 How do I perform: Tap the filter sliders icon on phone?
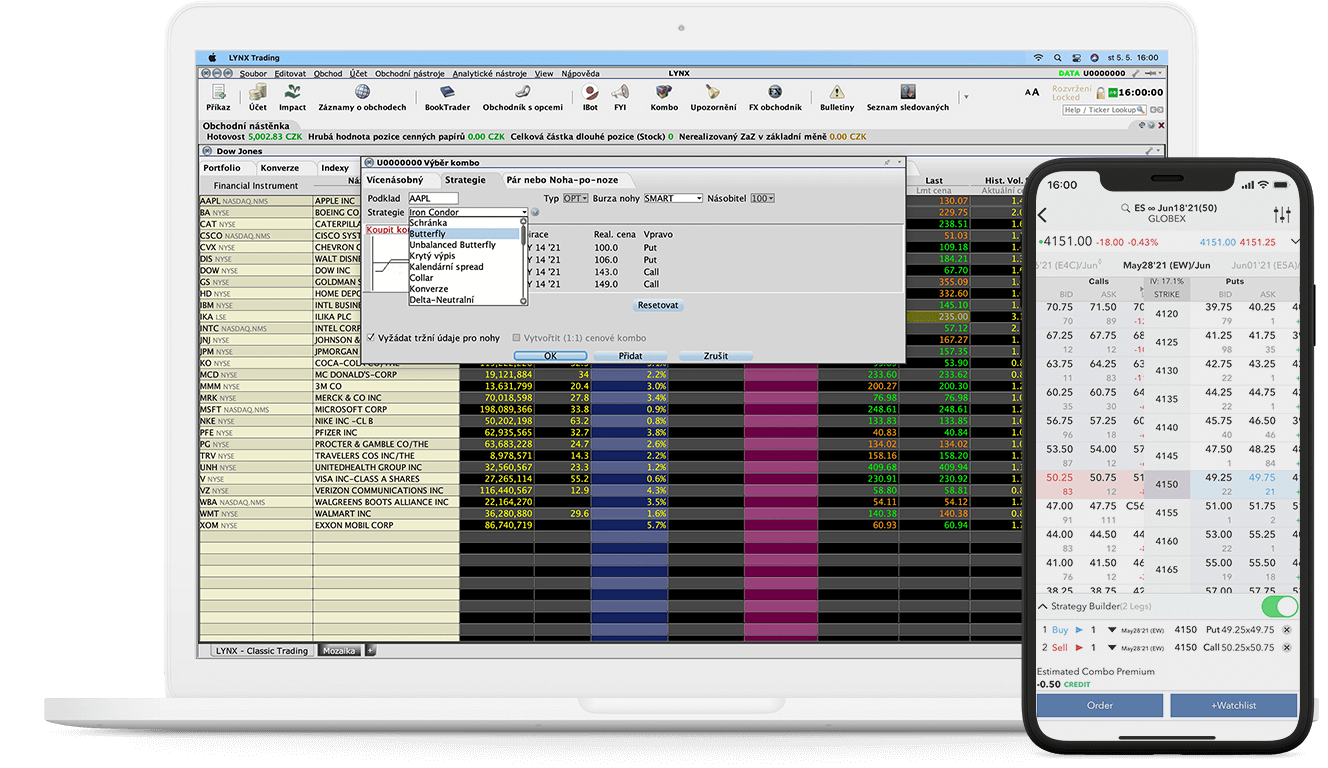(1282, 215)
